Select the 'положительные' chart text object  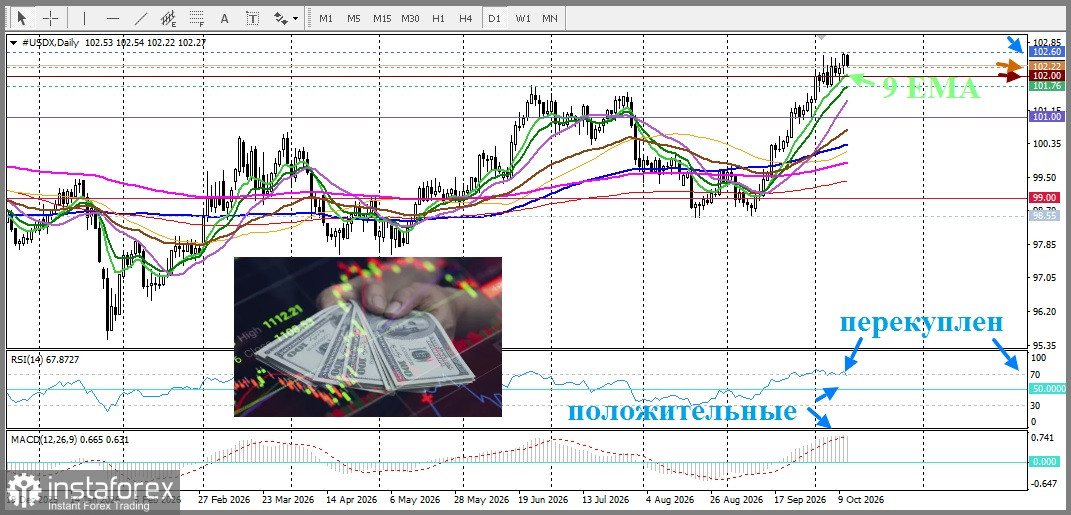coord(682,411)
